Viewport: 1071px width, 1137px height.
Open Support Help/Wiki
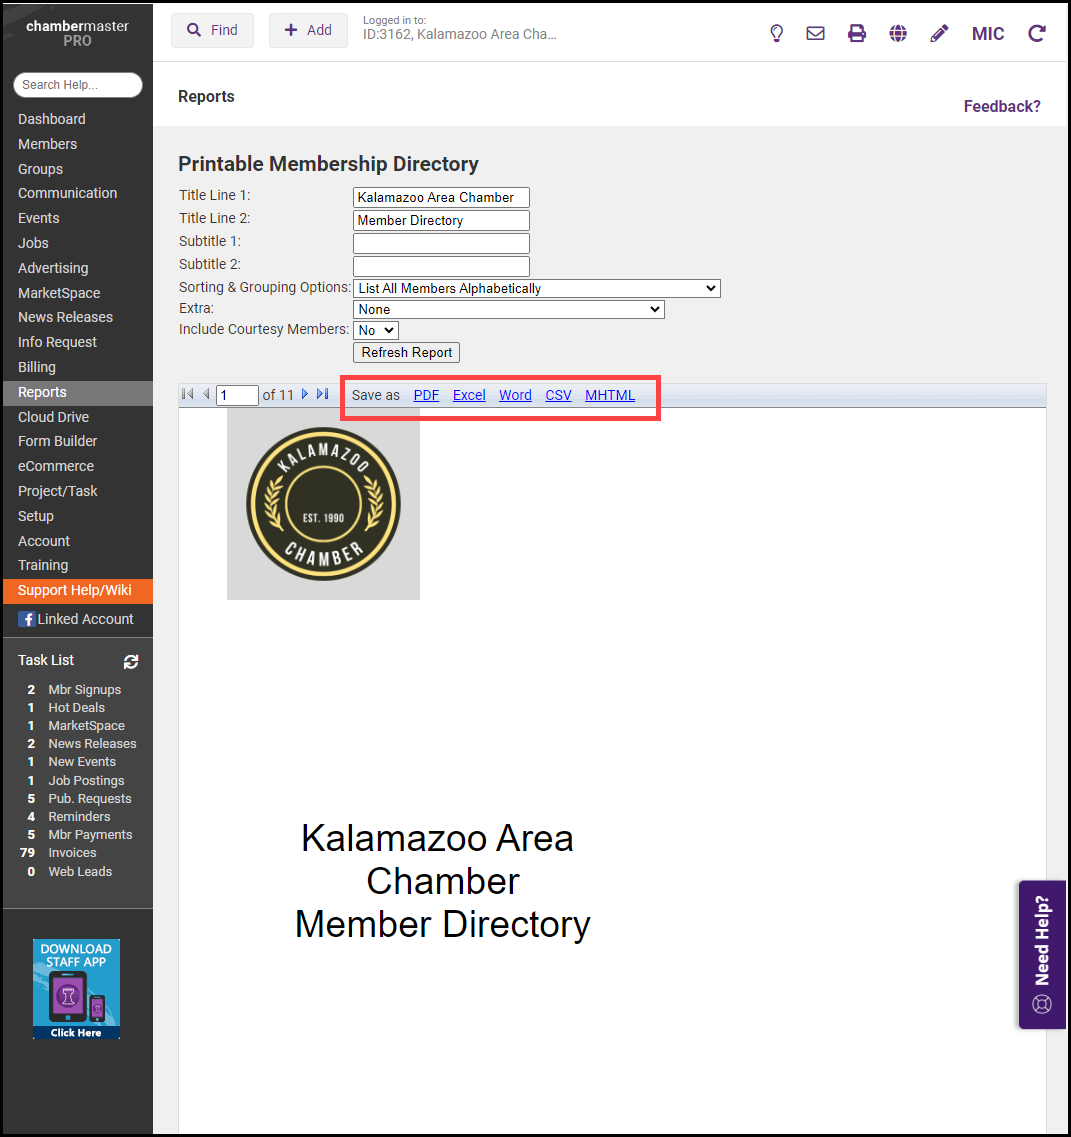78,590
